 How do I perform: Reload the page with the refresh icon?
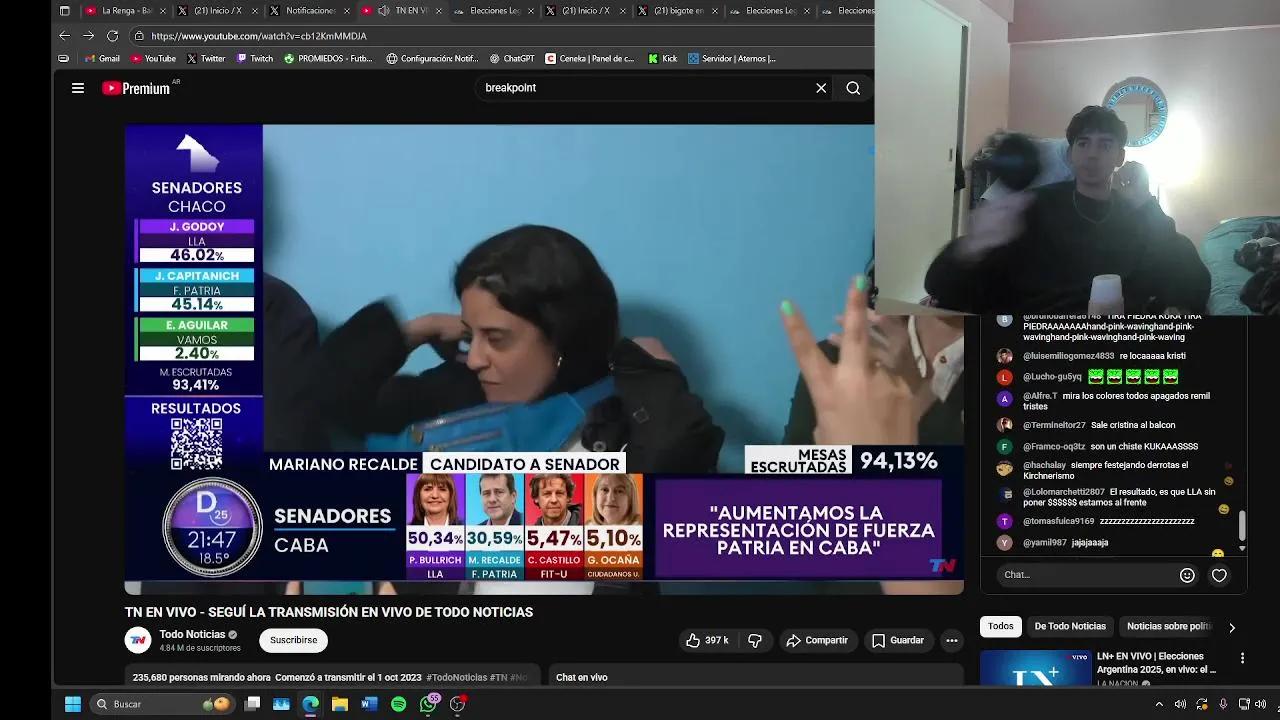[x=112, y=36]
